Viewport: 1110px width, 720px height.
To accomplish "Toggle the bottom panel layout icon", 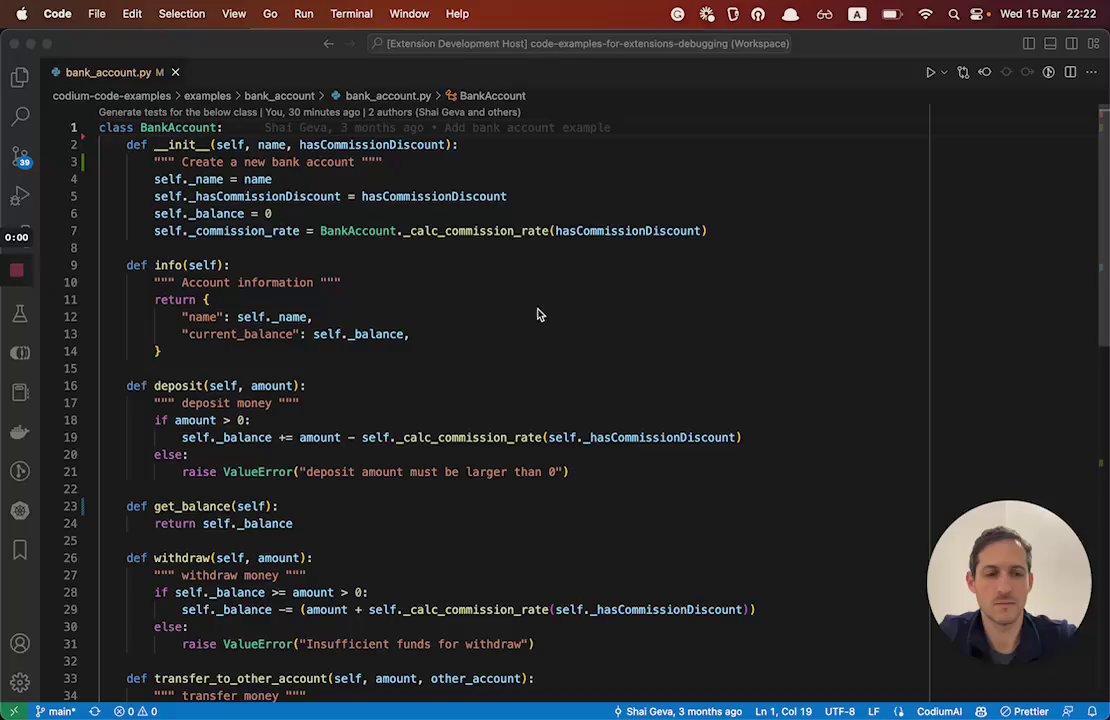I will (1051, 43).
